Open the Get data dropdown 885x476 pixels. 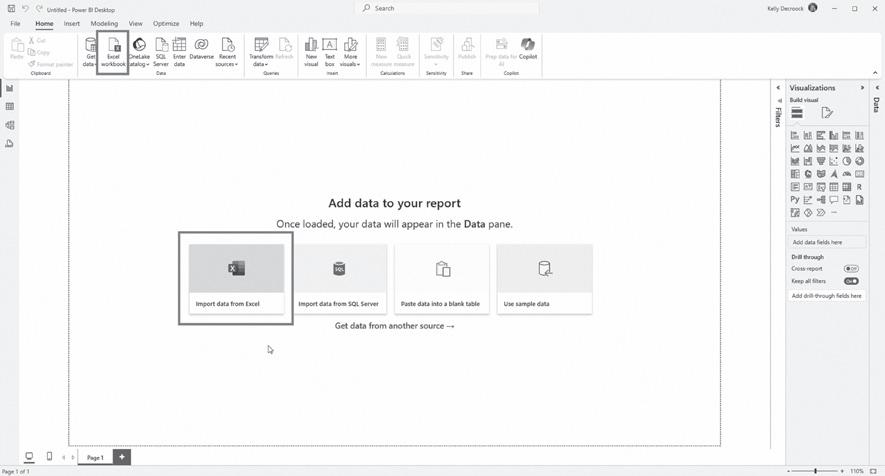(90, 53)
